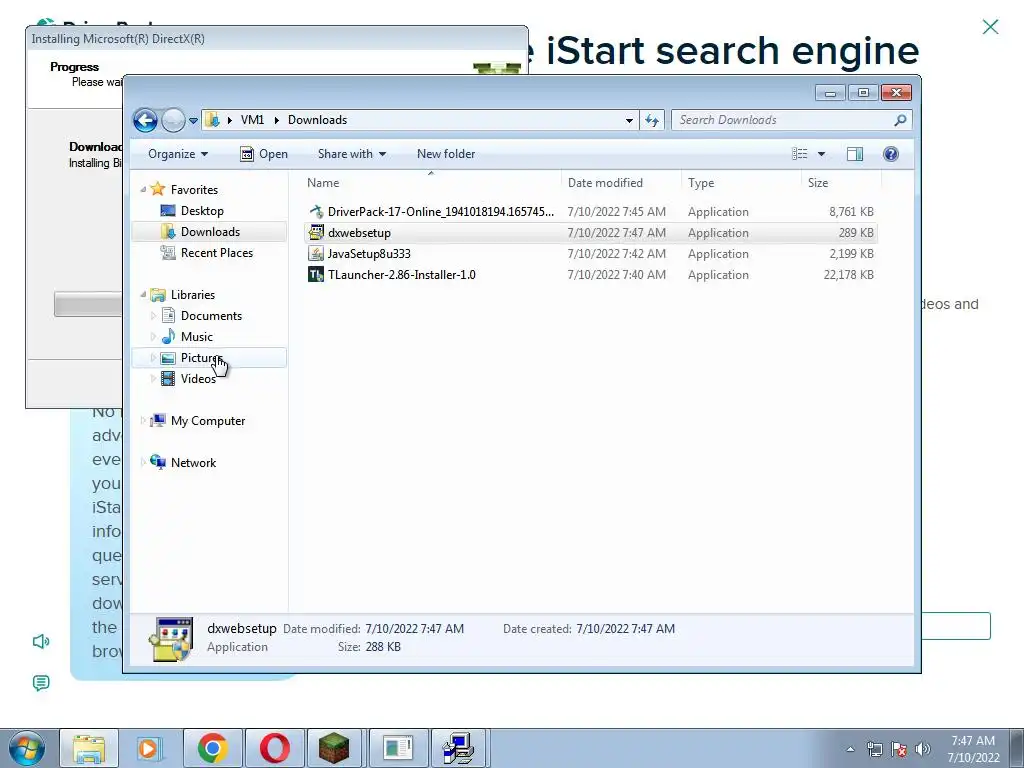Open Opera browser from the taskbar
This screenshot has width=1024, height=768.
click(x=274, y=748)
